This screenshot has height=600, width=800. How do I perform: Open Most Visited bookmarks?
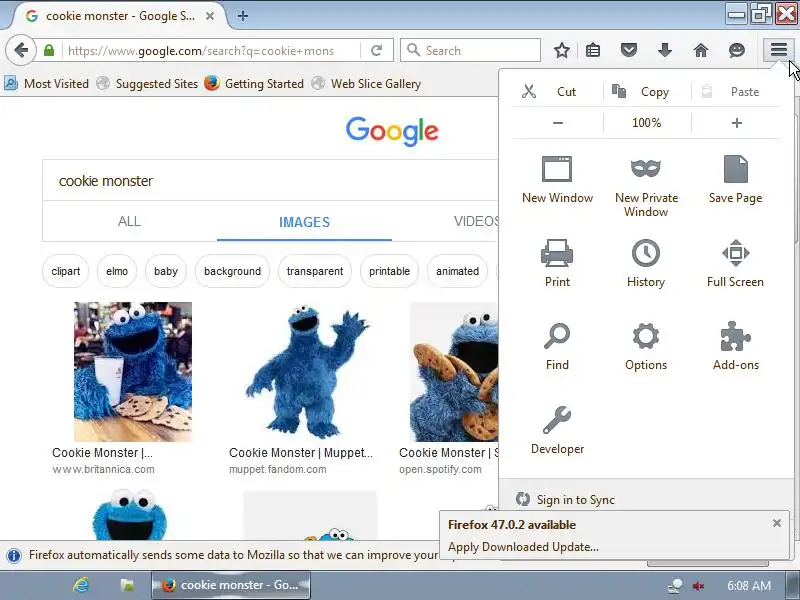point(46,84)
